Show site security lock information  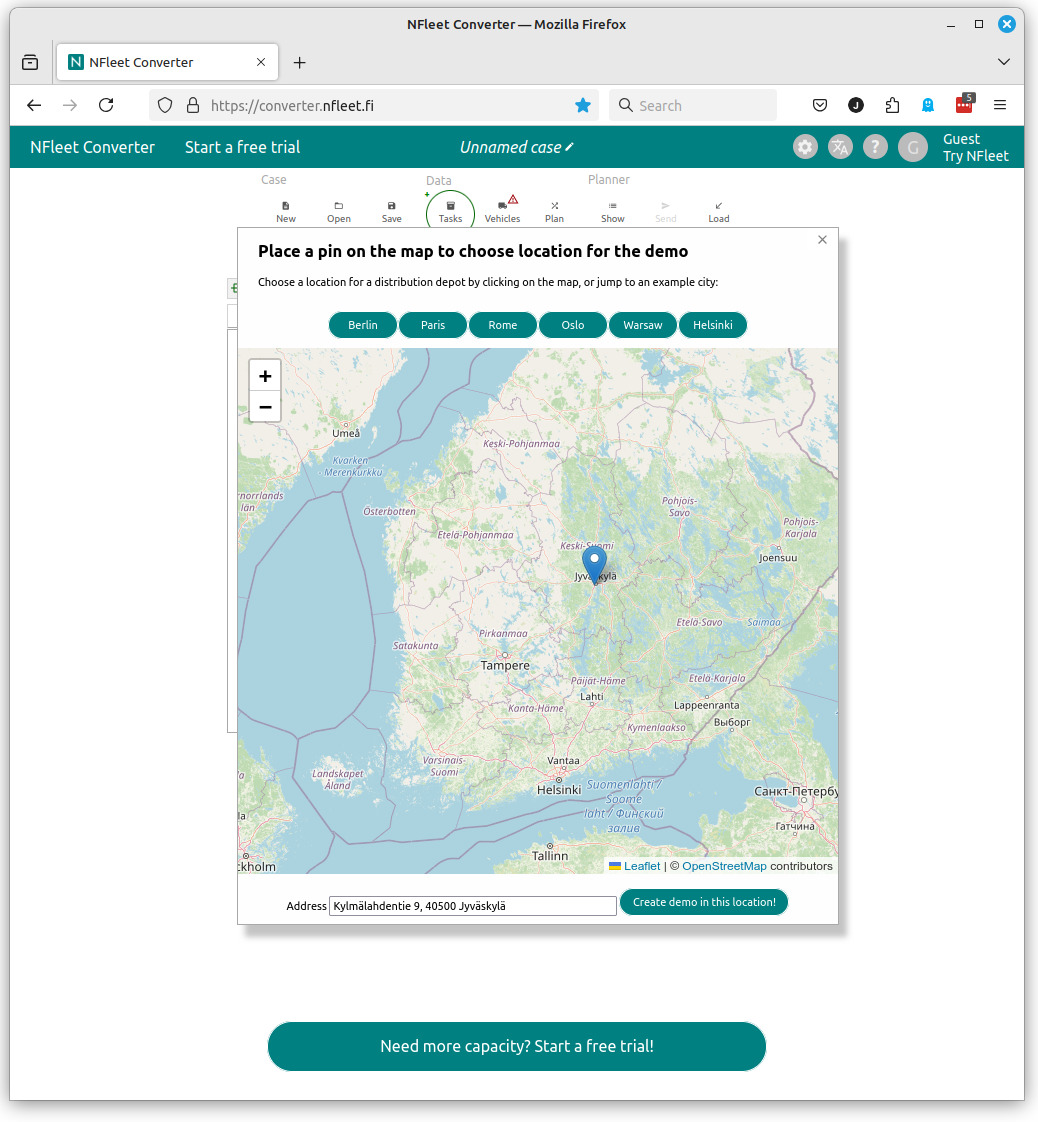193,106
